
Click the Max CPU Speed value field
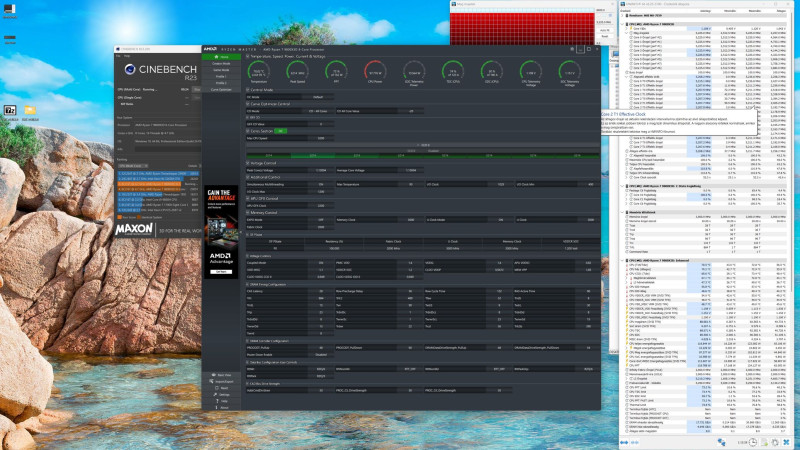pyautogui.click(x=321, y=138)
